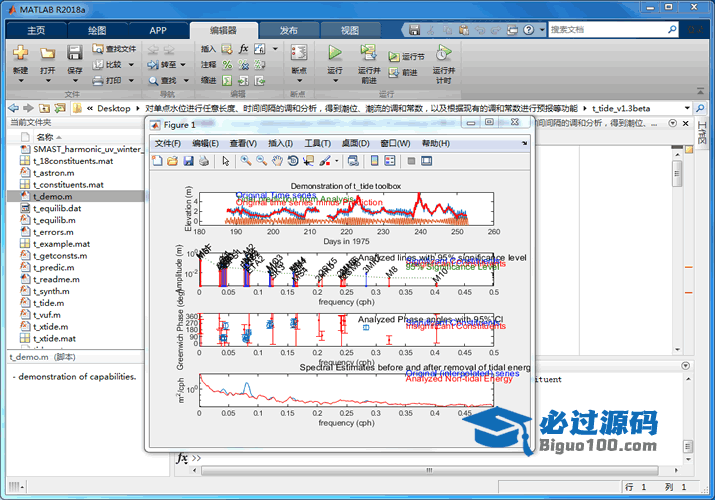
Task: Click the Find (查找) magnifier icon
Action: click(153, 81)
